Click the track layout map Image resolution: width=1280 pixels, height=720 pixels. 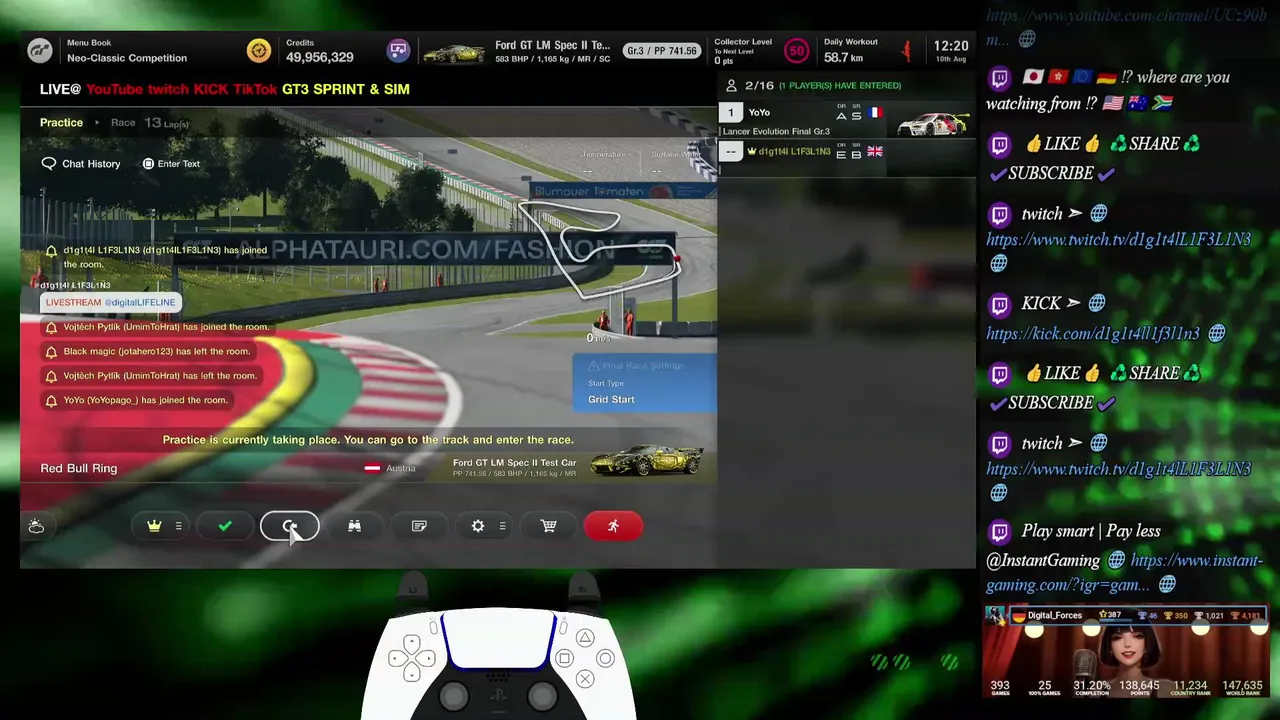tap(600, 248)
